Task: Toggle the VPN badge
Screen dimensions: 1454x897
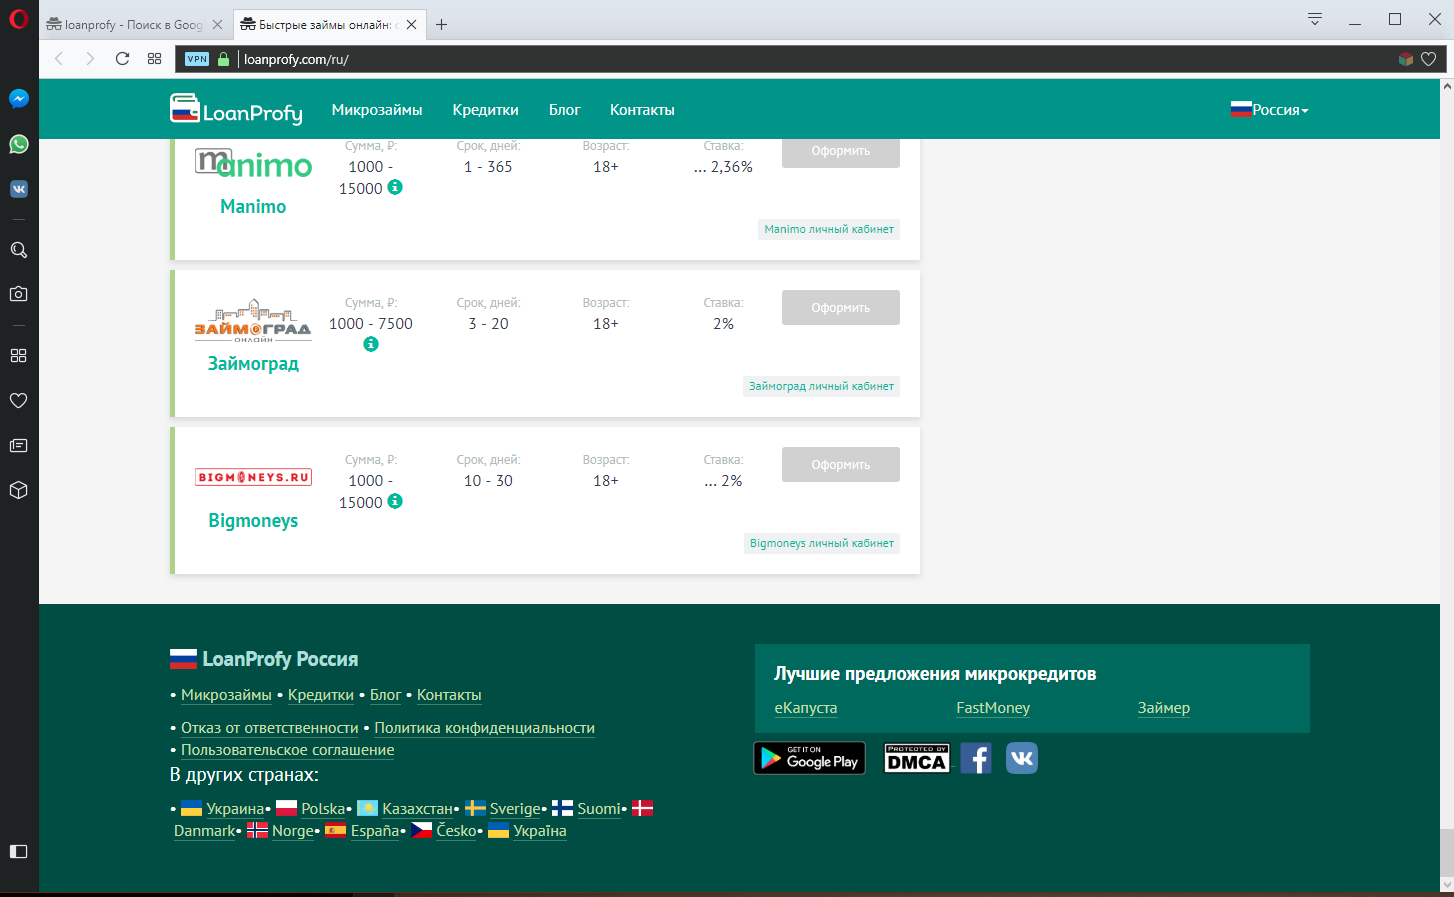Action: (x=197, y=59)
